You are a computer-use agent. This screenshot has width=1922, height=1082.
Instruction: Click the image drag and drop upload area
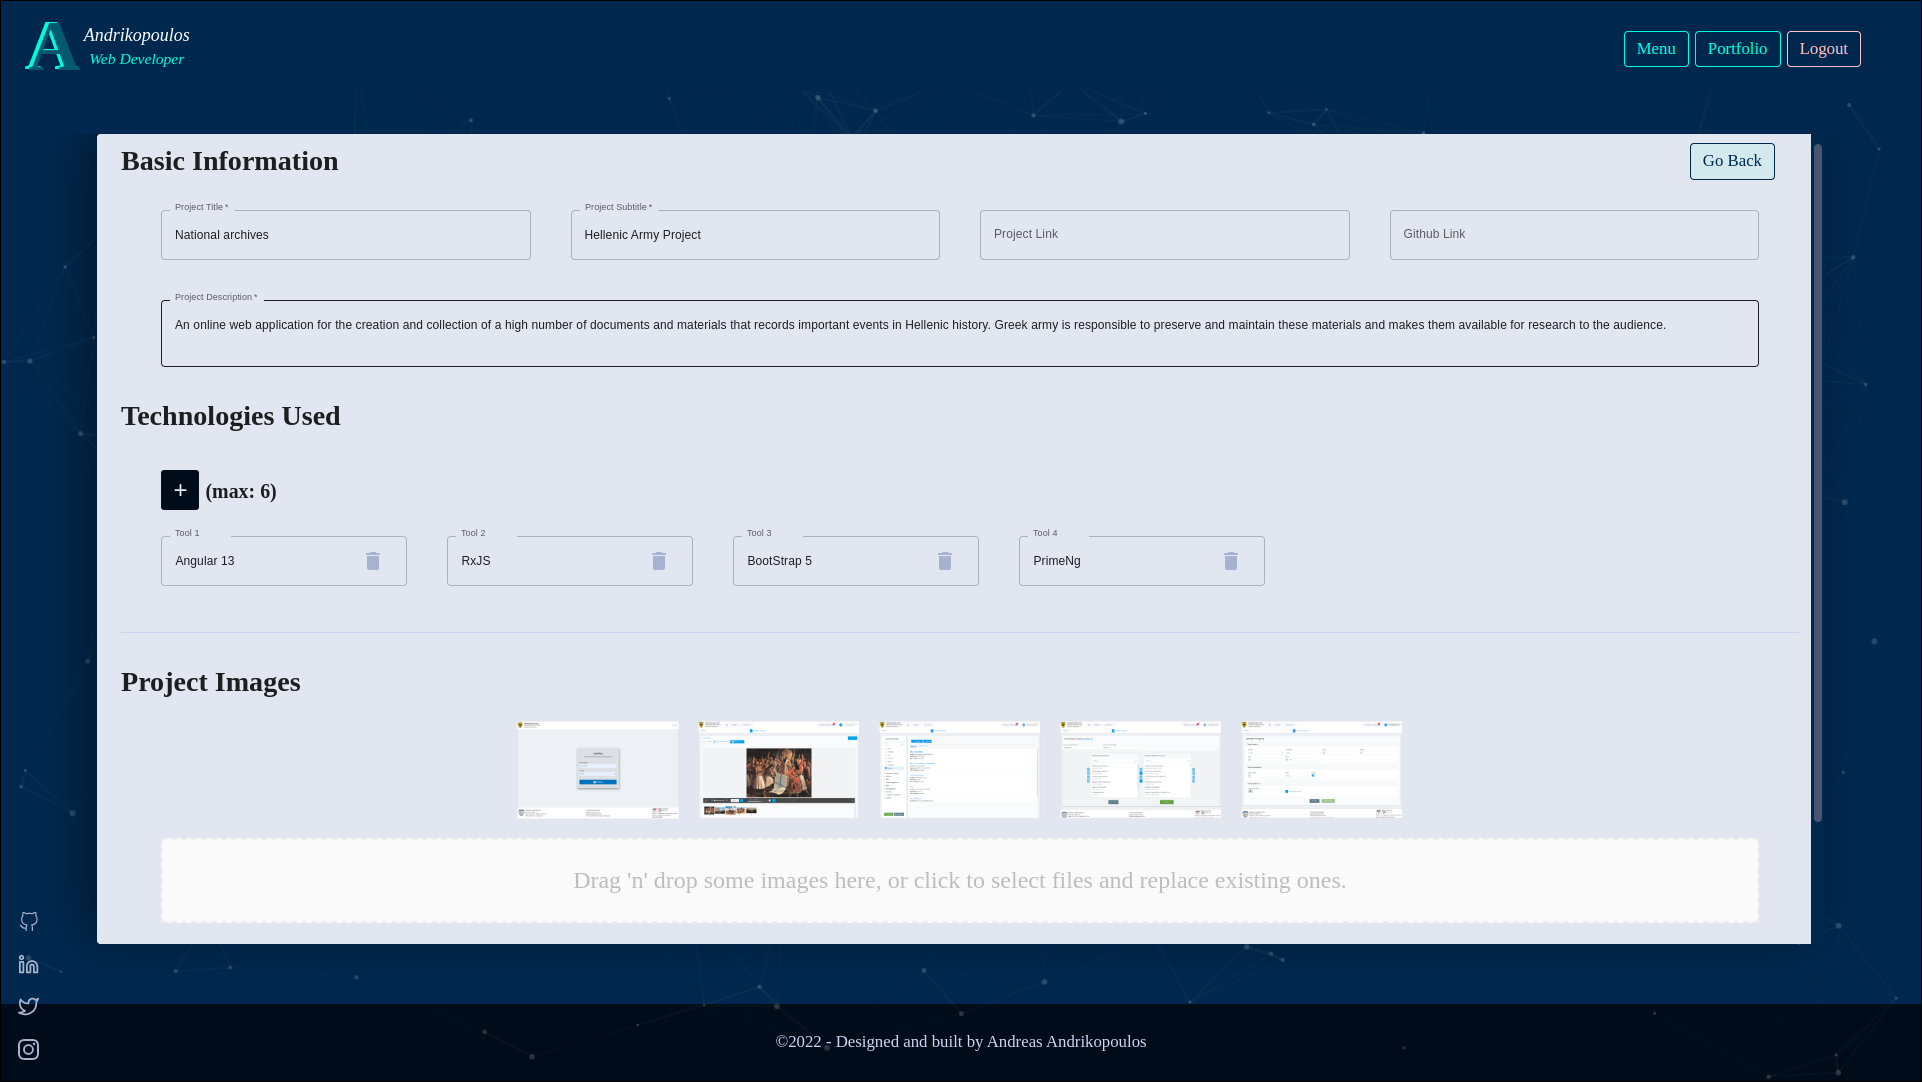[x=959, y=880]
